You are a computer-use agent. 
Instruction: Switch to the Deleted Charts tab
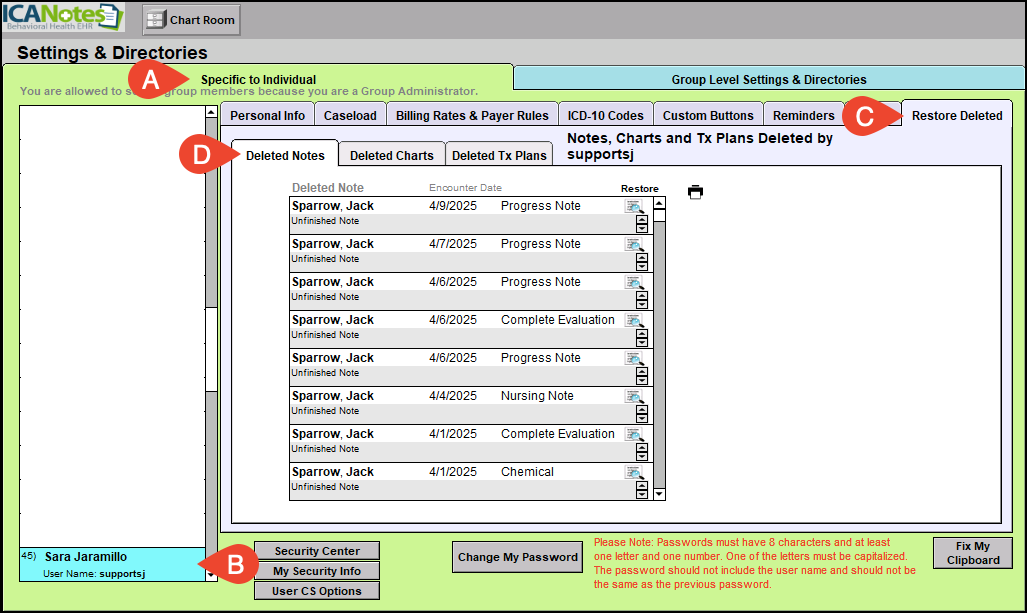[x=391, y=156]
